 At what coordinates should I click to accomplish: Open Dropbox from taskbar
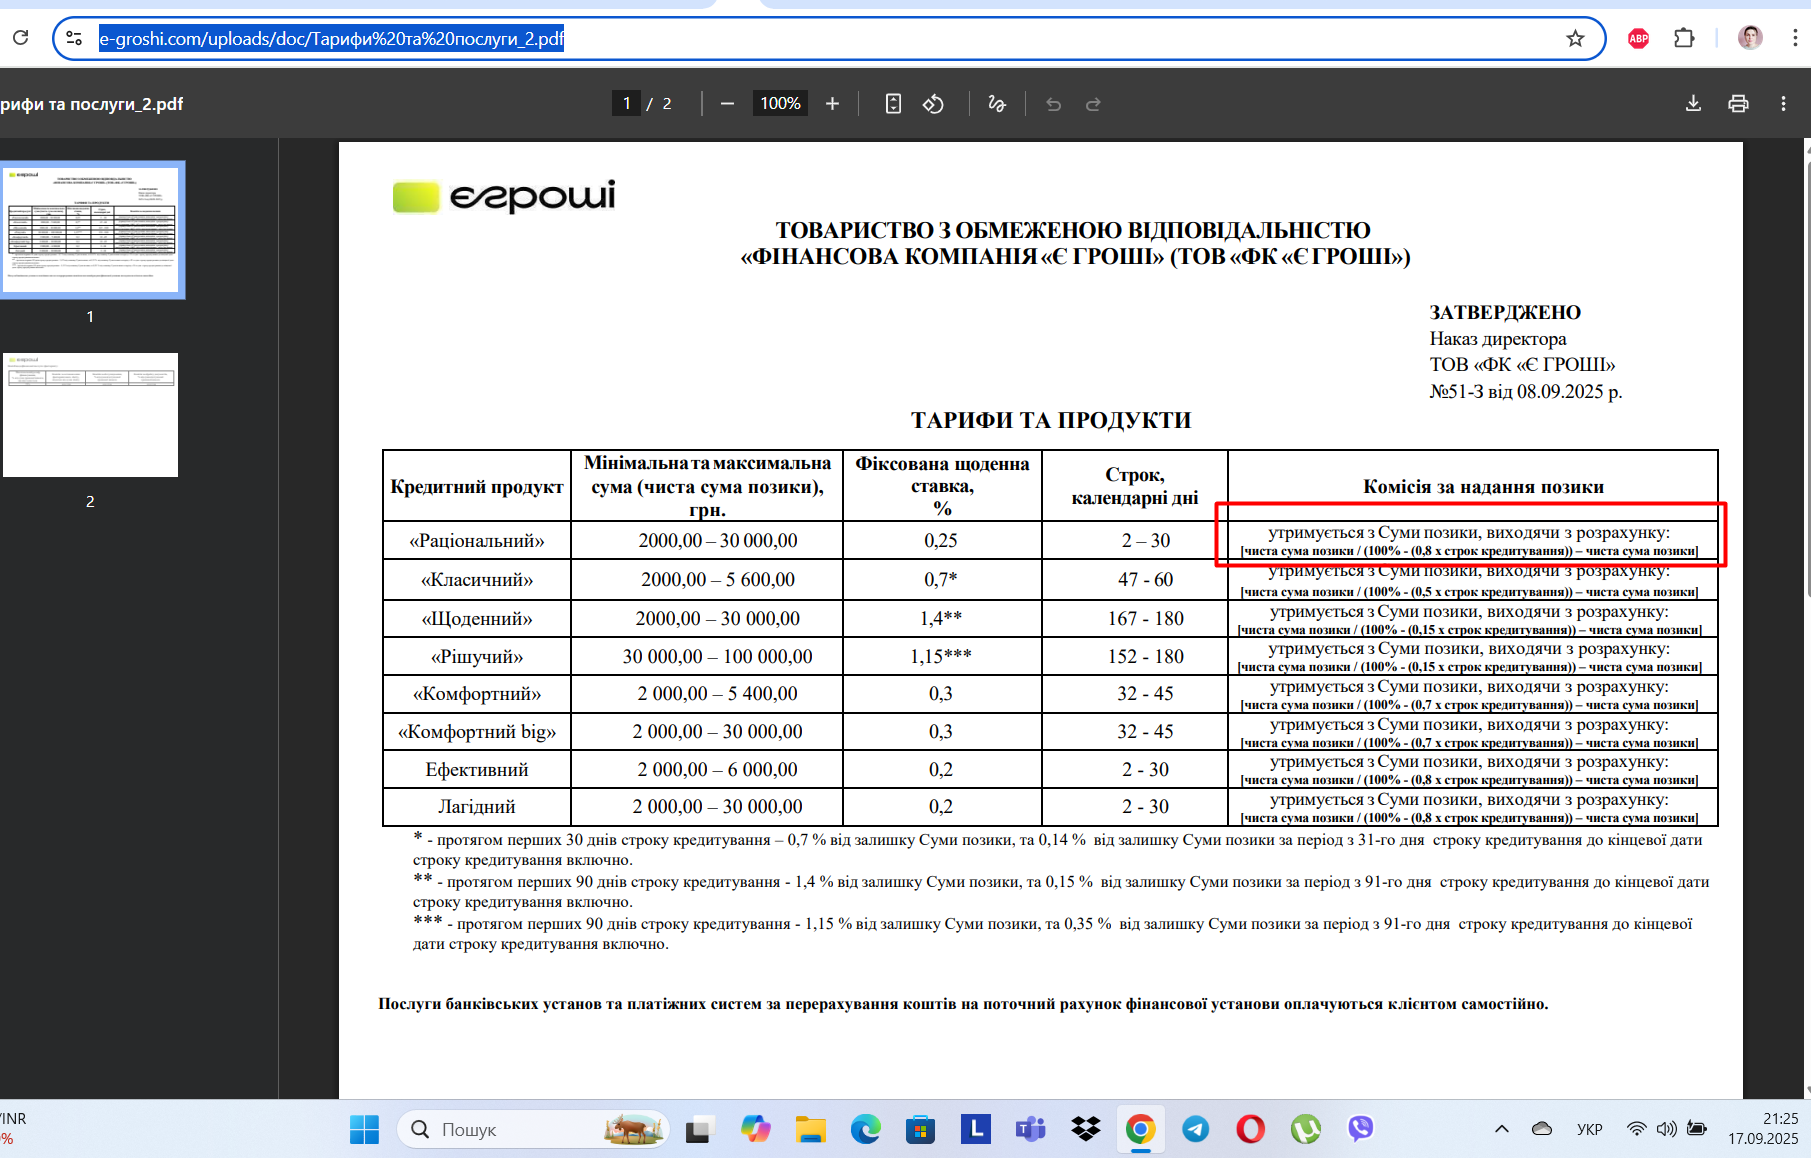[x=1085, y=1129]
